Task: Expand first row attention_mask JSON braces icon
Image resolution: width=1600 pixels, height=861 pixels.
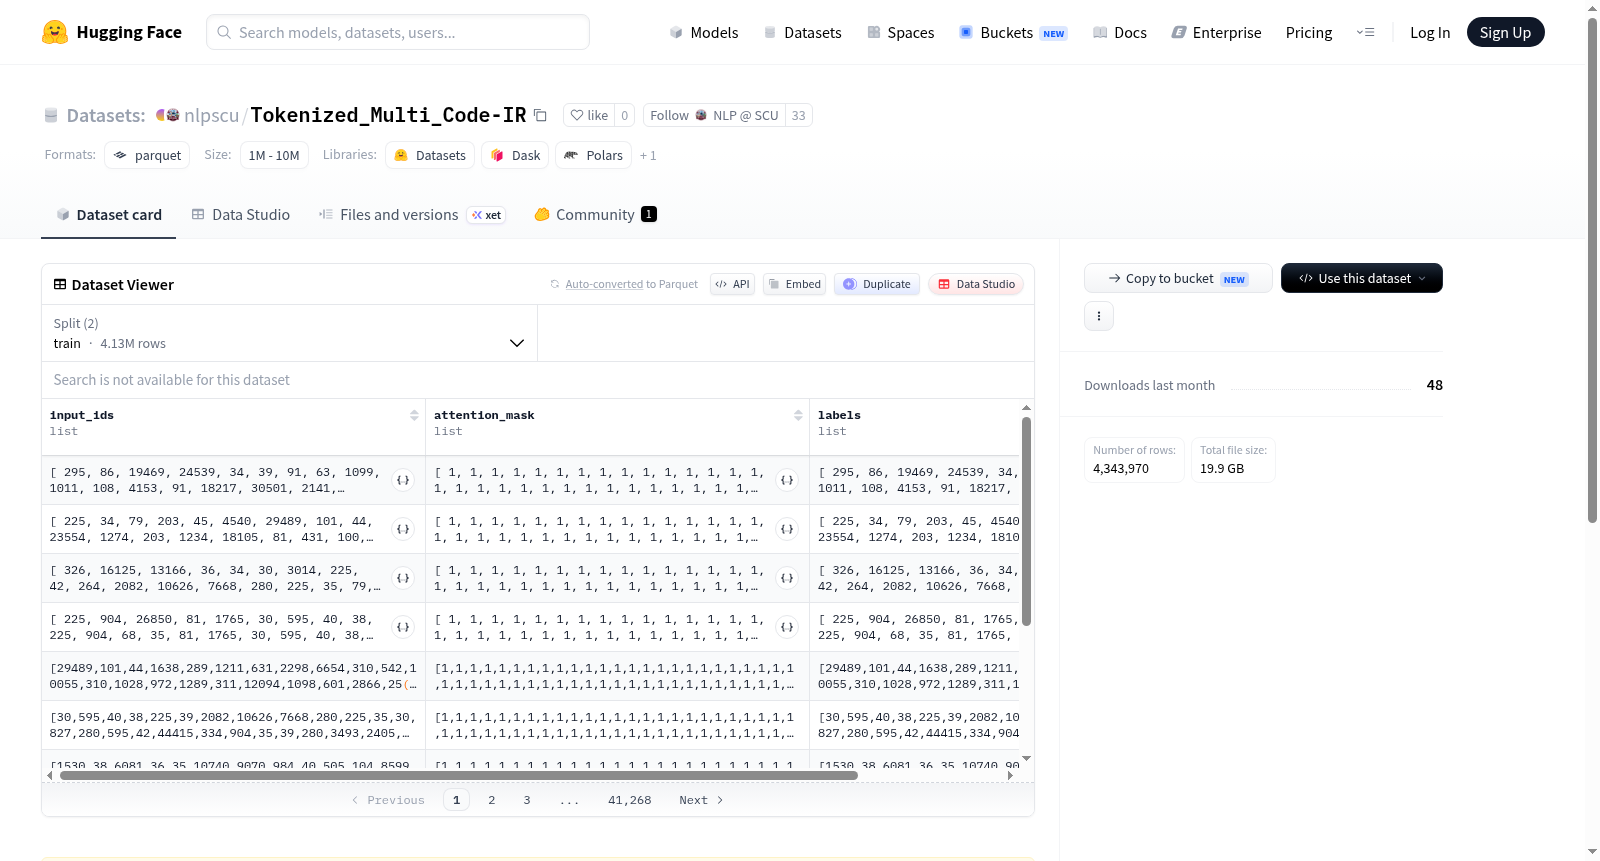Action: click(x=787, y=480)
